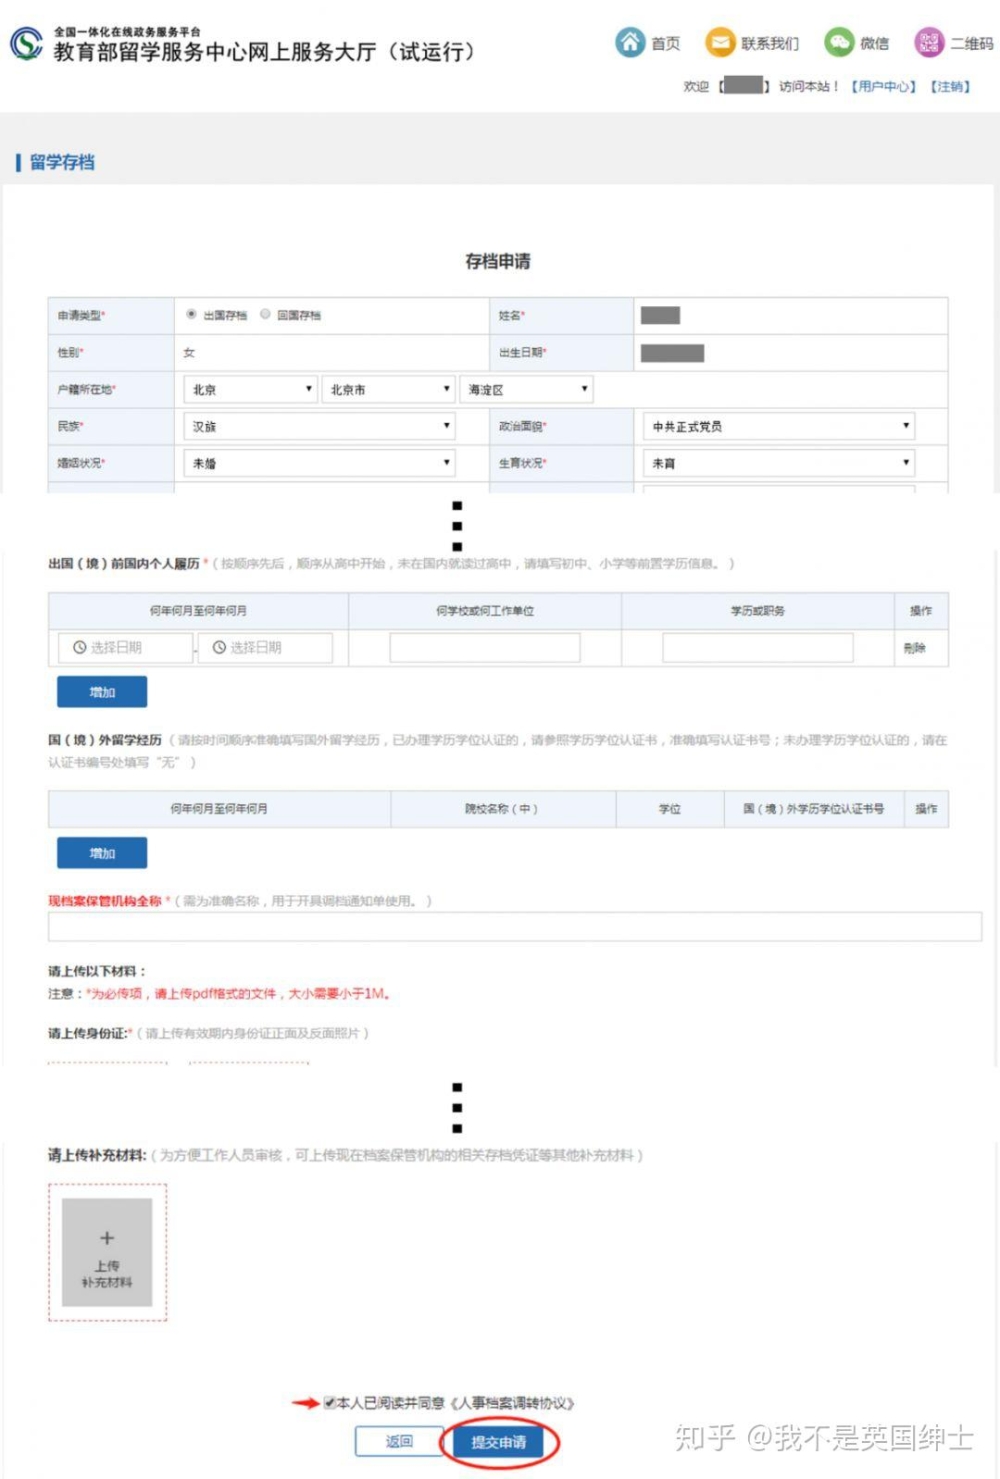
Task: Open district dropdown showing 海淀区
Action: point(526,389)
